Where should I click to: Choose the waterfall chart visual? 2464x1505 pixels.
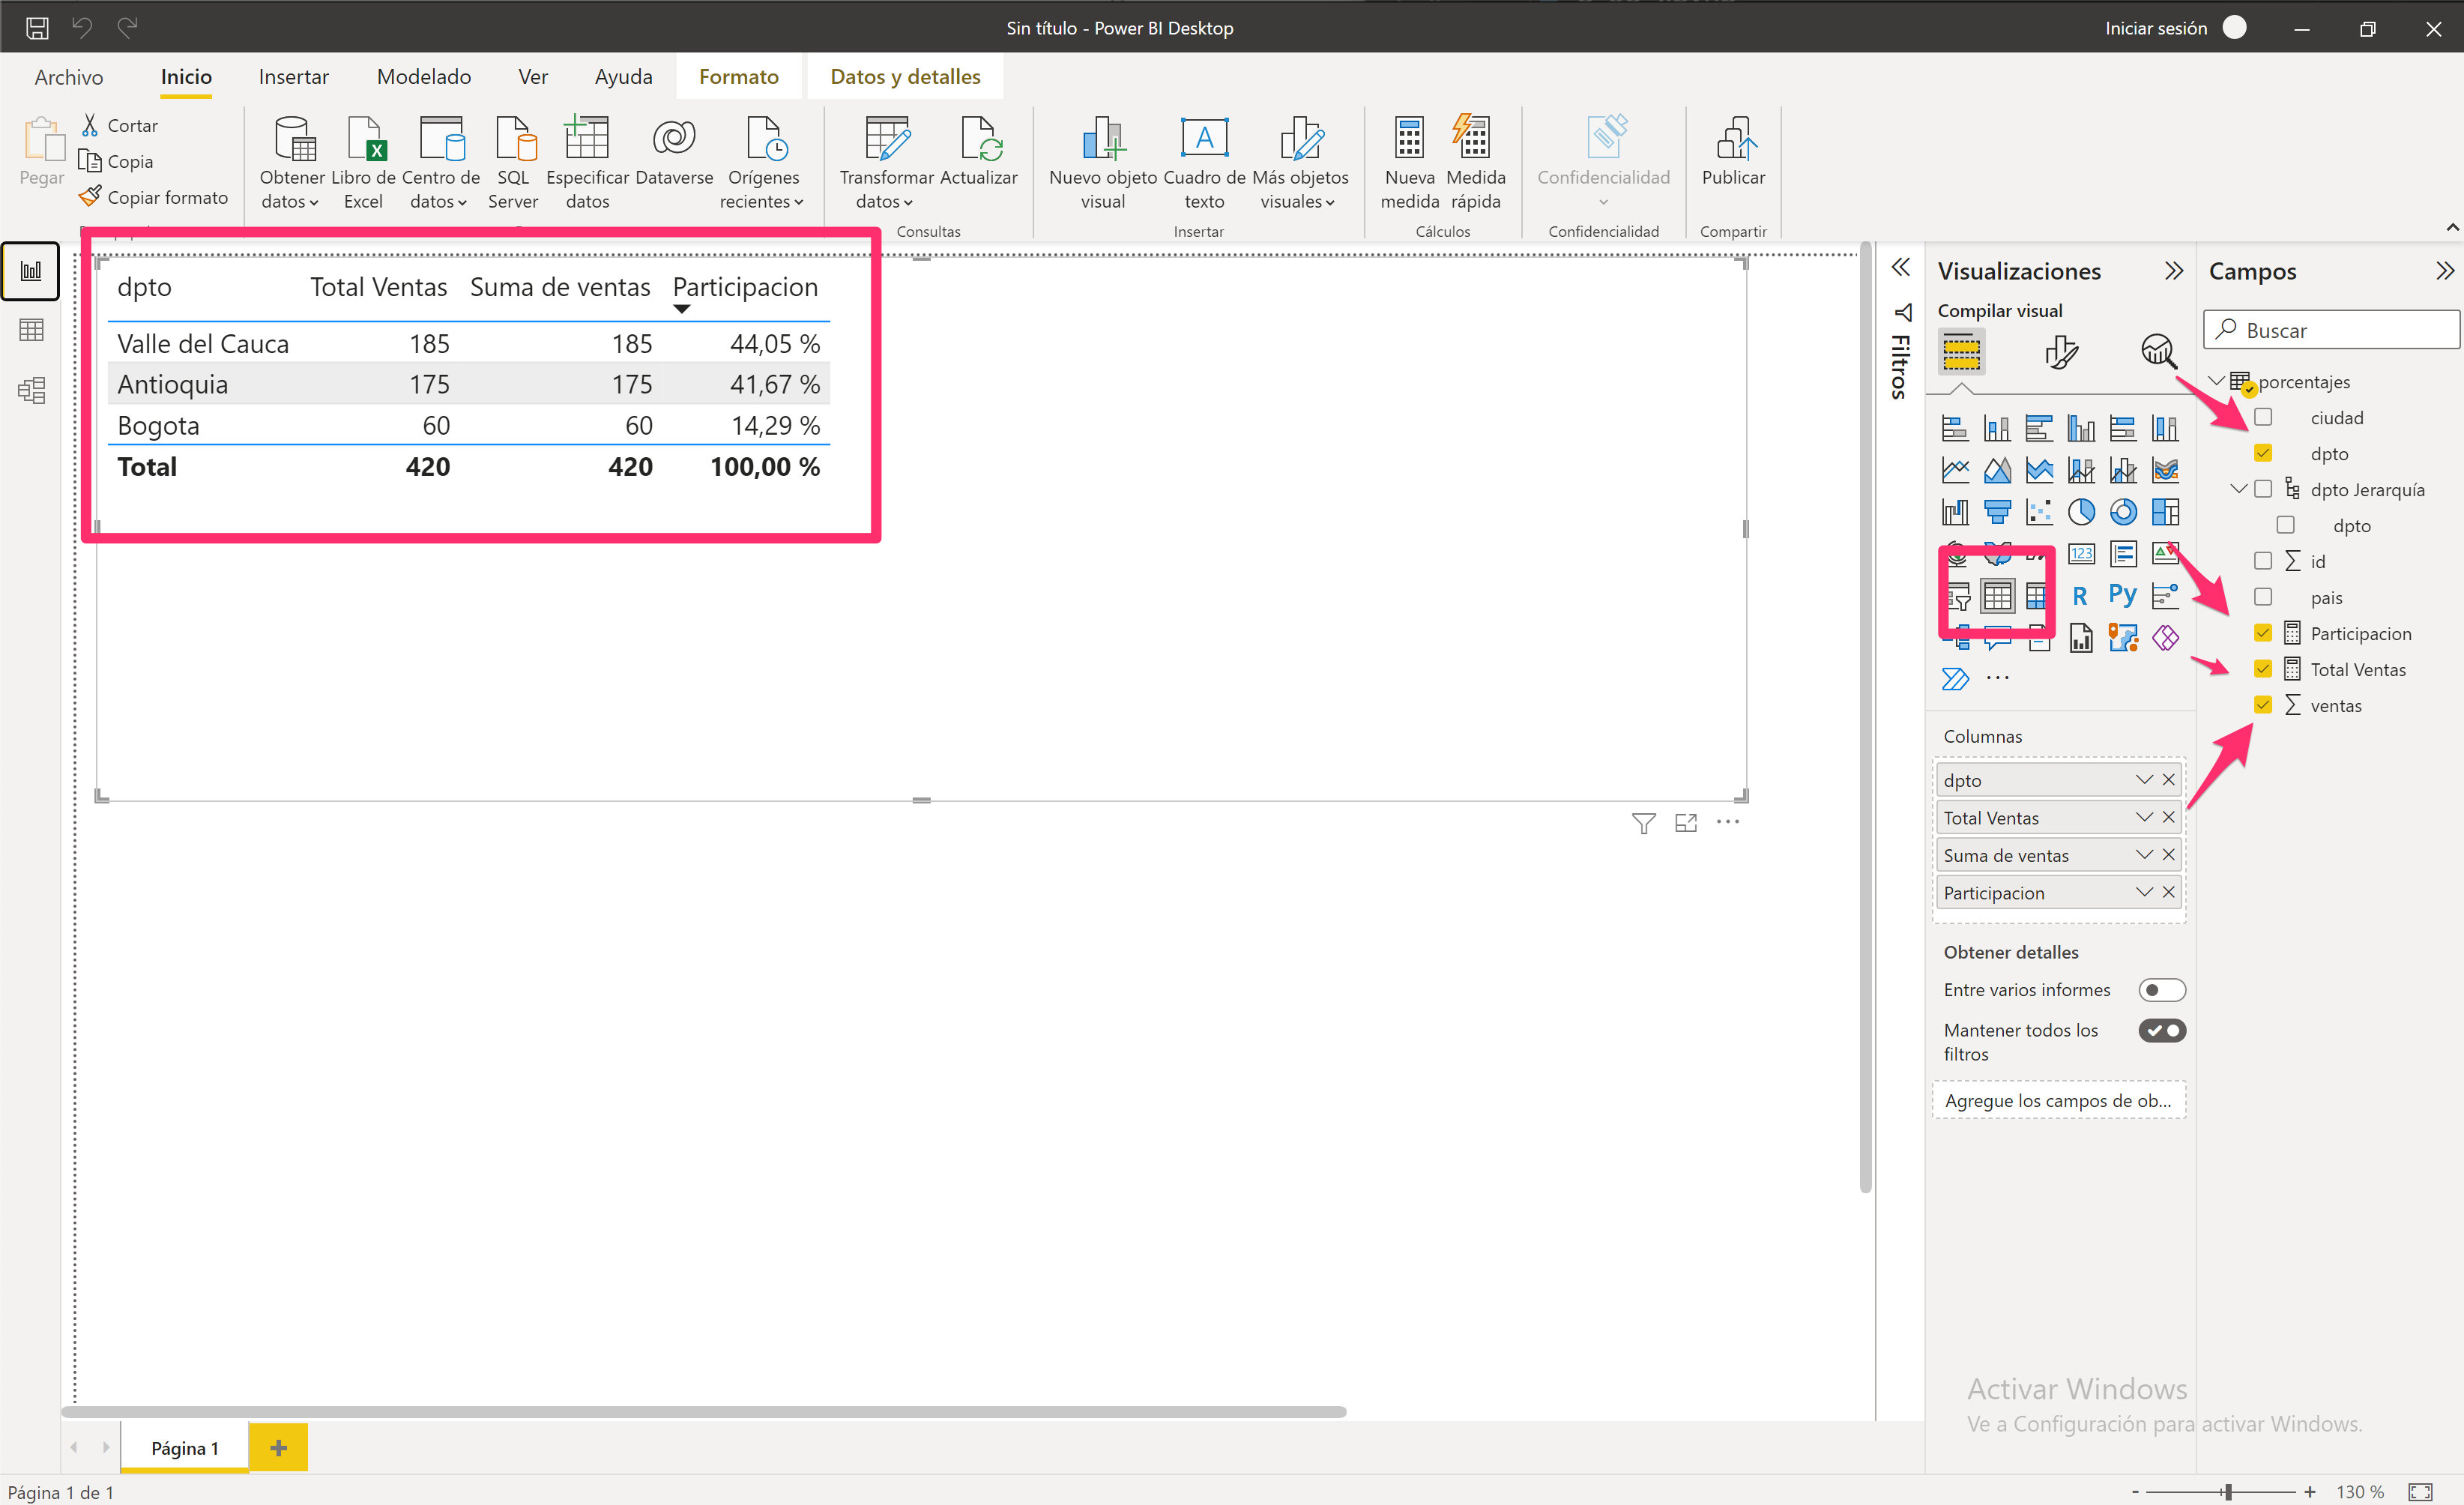[x=1955, y=512]
